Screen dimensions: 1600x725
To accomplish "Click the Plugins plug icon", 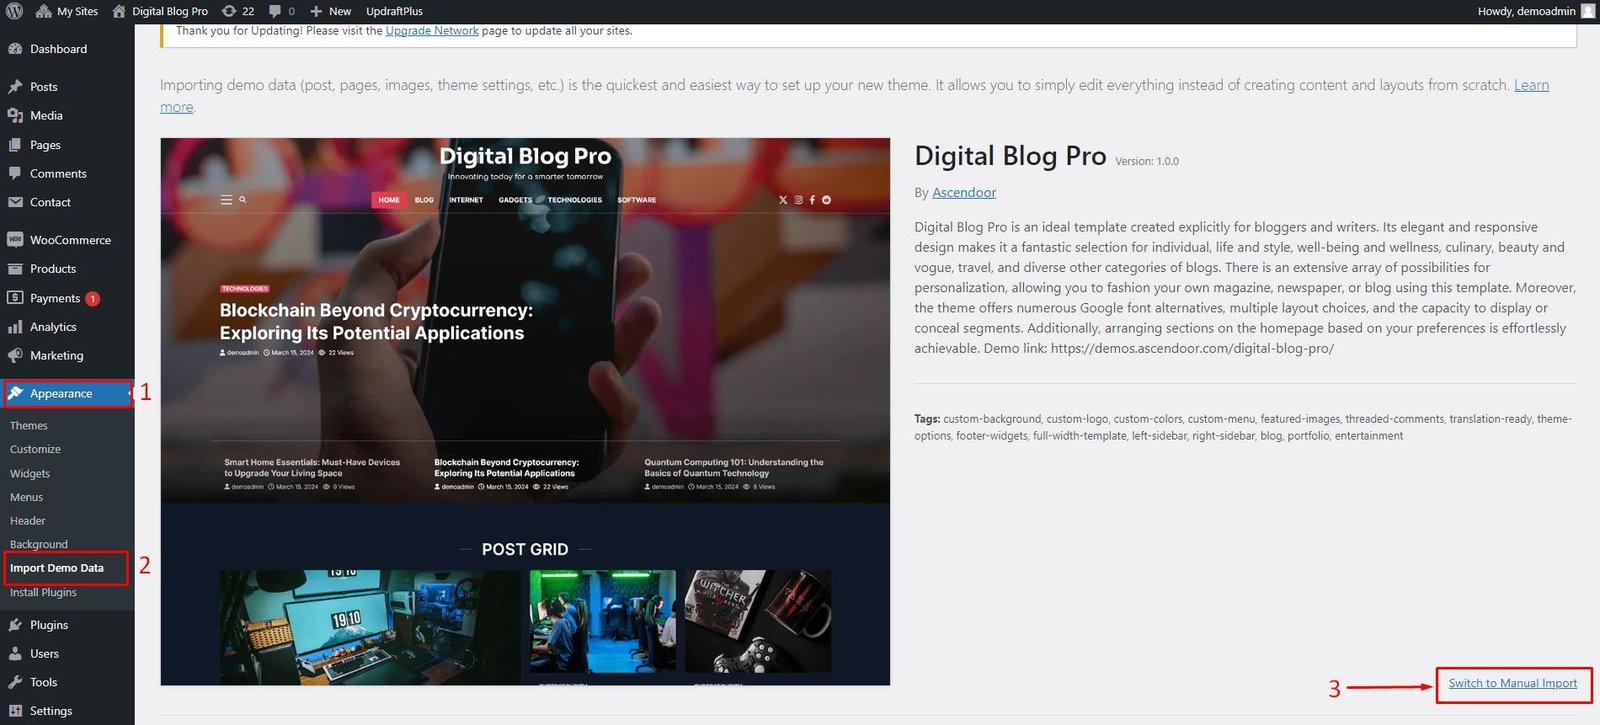I will tap(15, 625).
